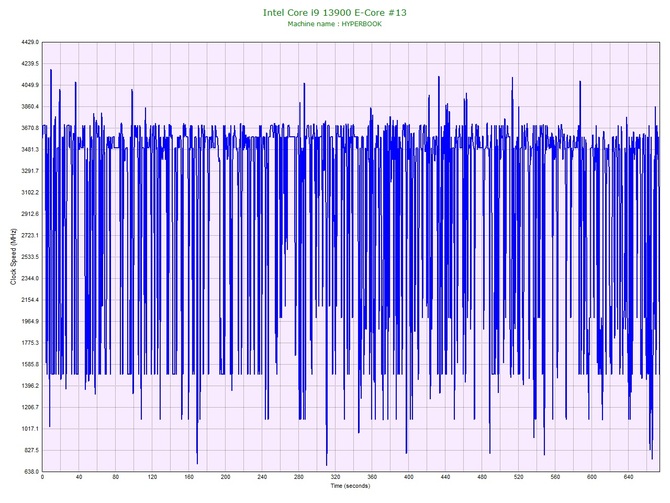Select the 2723.1 y-axis label

click(30, 235)
